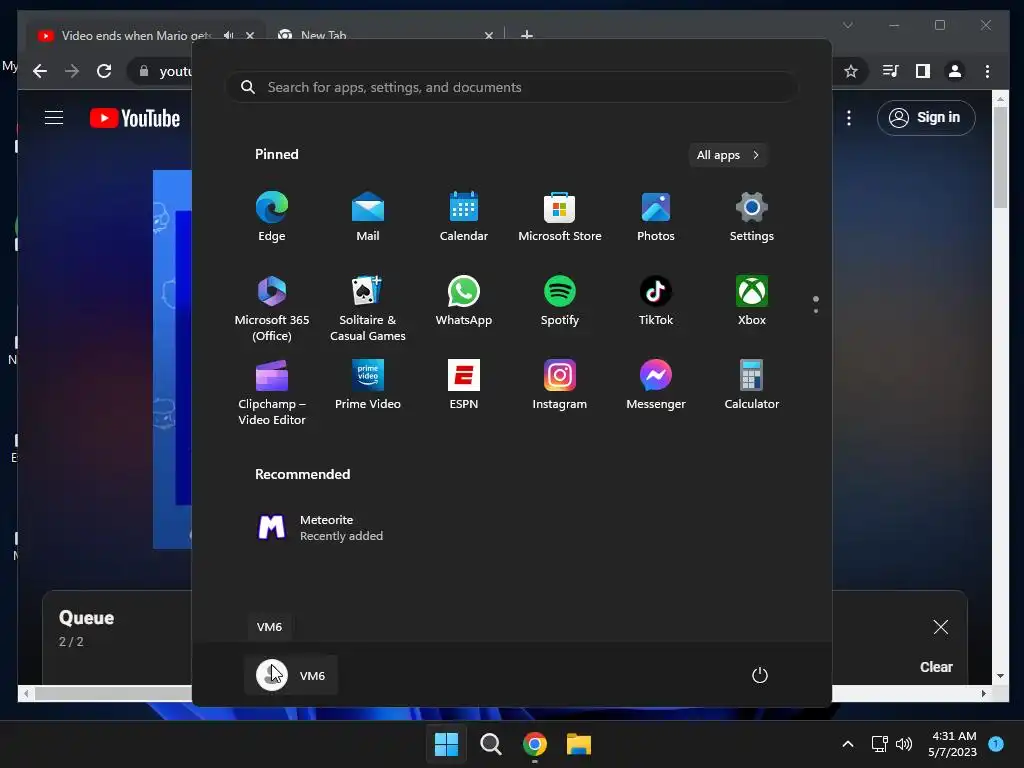Launch Prime Video

coord(368,385)
